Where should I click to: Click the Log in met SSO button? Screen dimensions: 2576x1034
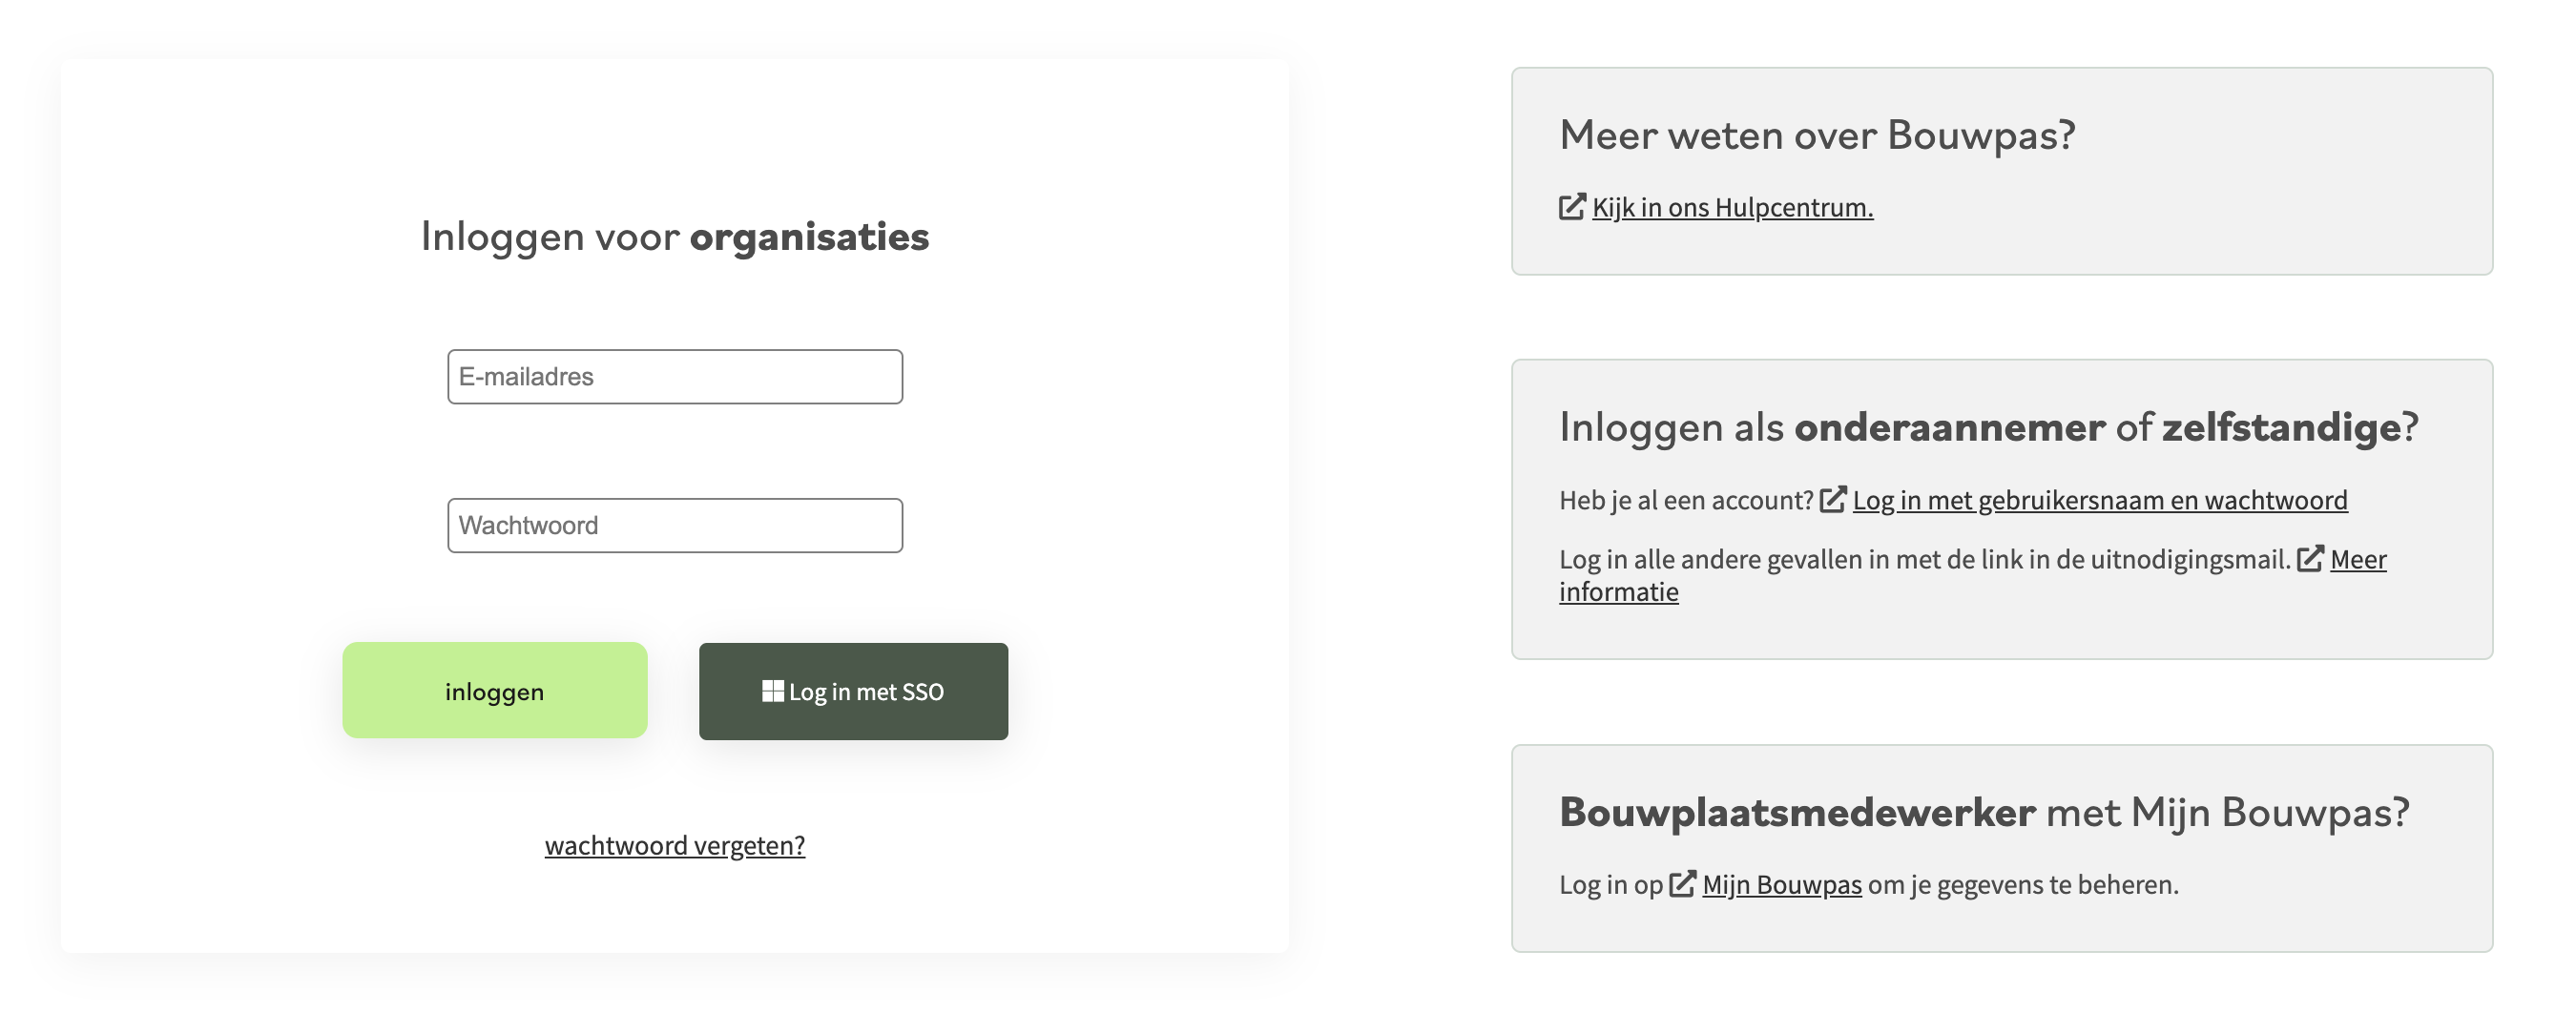point(853,692)
